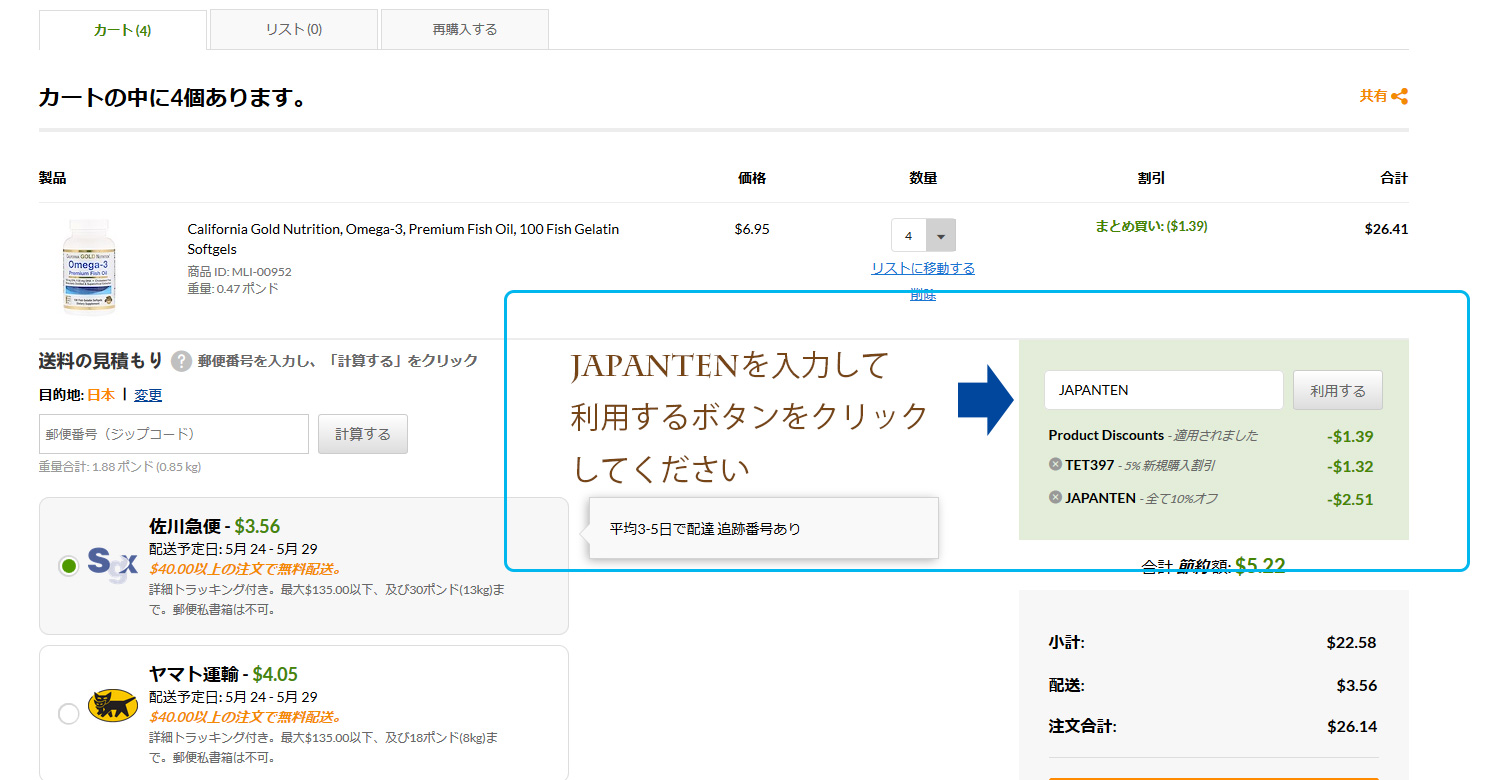Screen dimensions: 1504x780
Task: Click the shipping estimate help question-mark icon
Action: [x=181, y=361]
